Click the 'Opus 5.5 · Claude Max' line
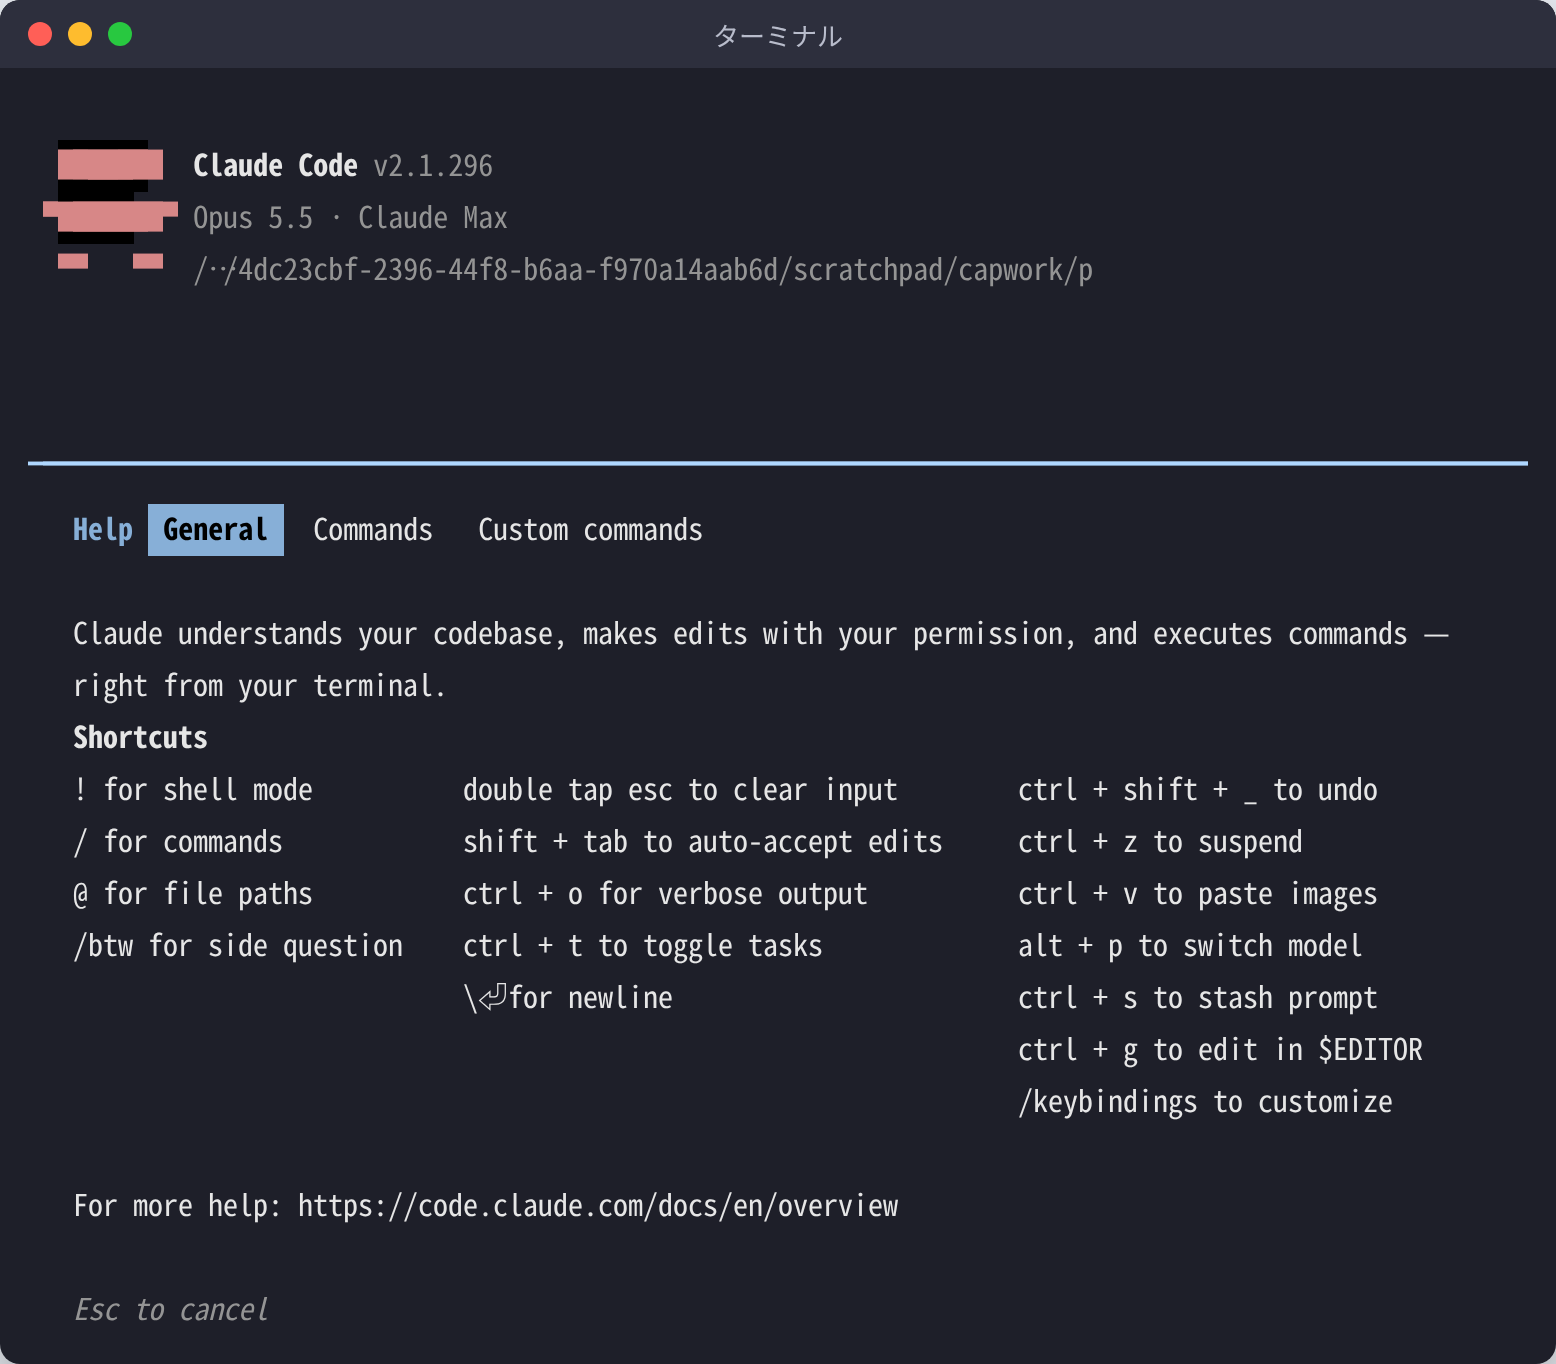 coord(350,218)
